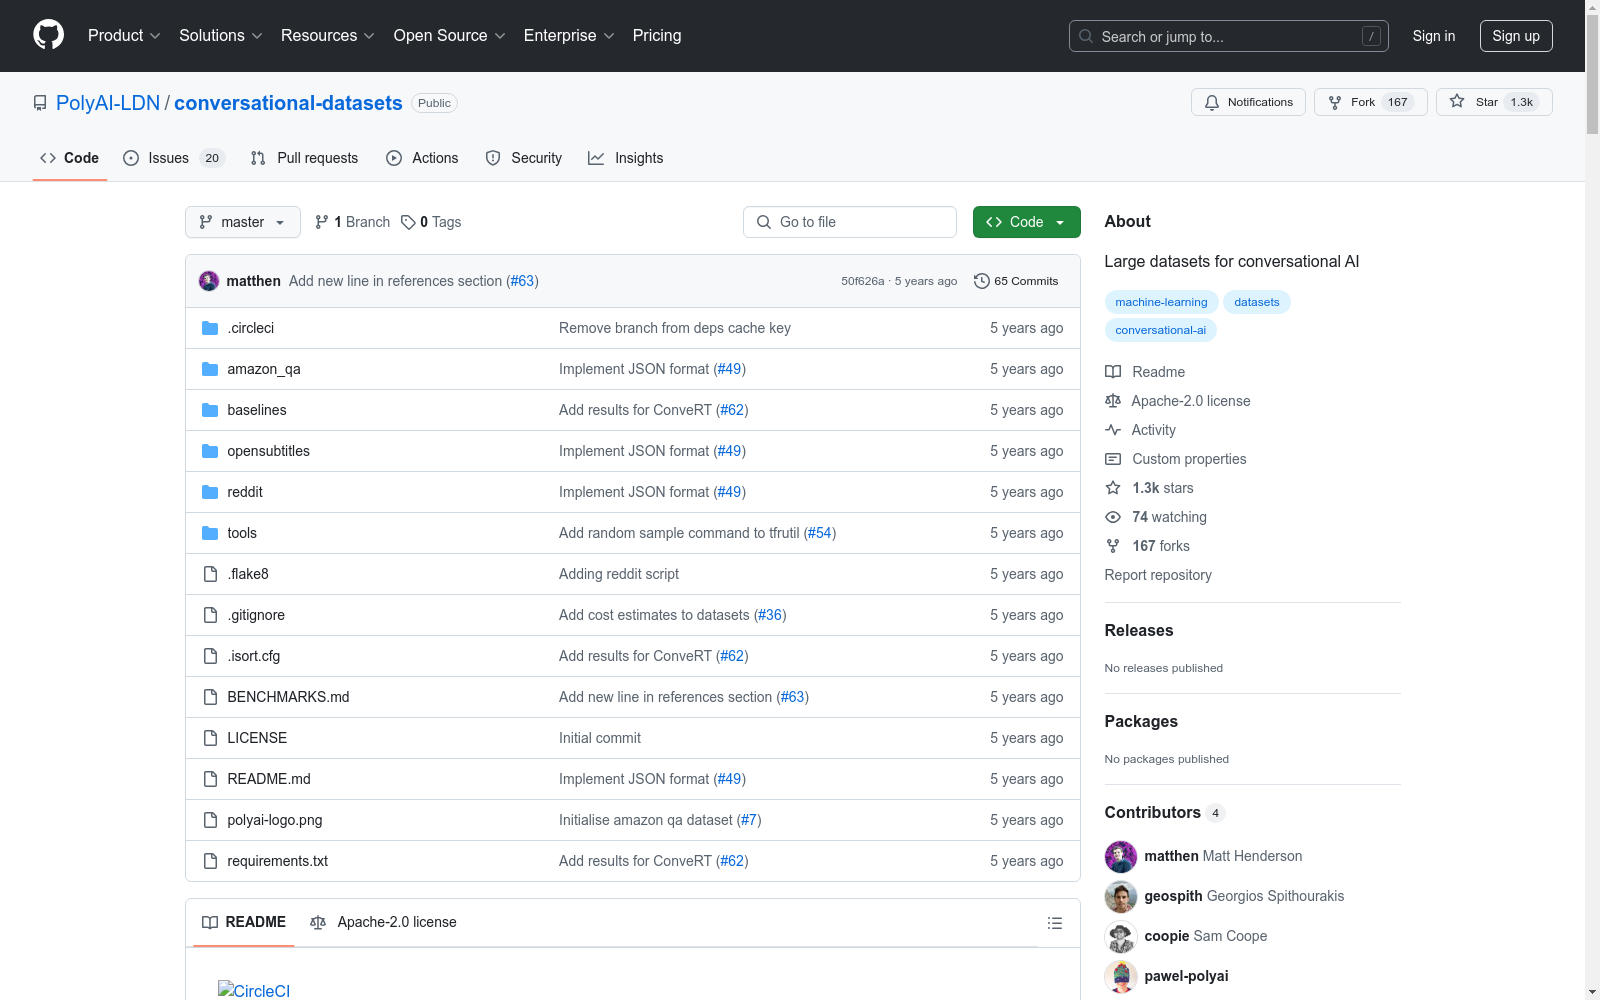Select the Apache-2.0 license tab below files
1600x1000 pixels.
383,922
